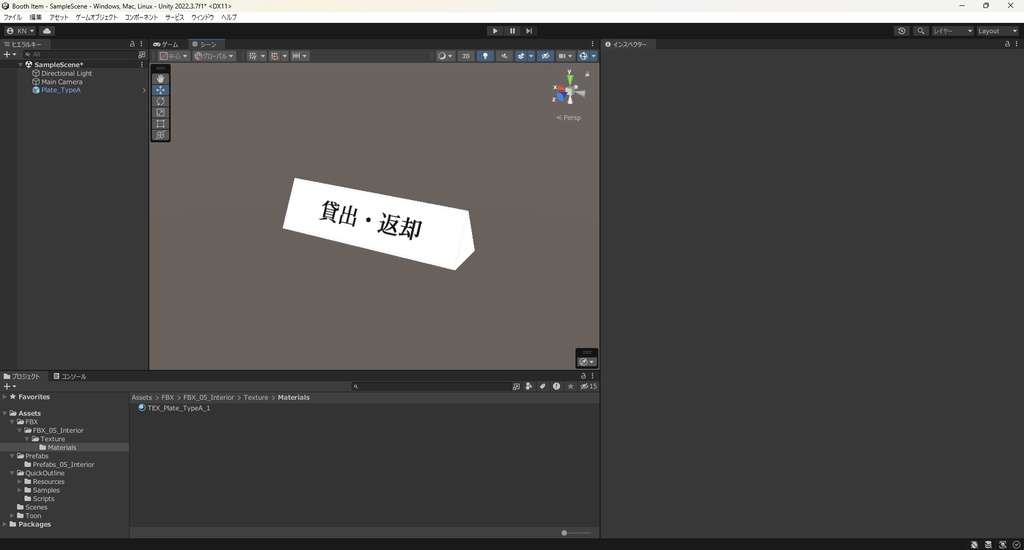
Task: Adjust the Project icon size slider
Action: (x=576, y=533)
